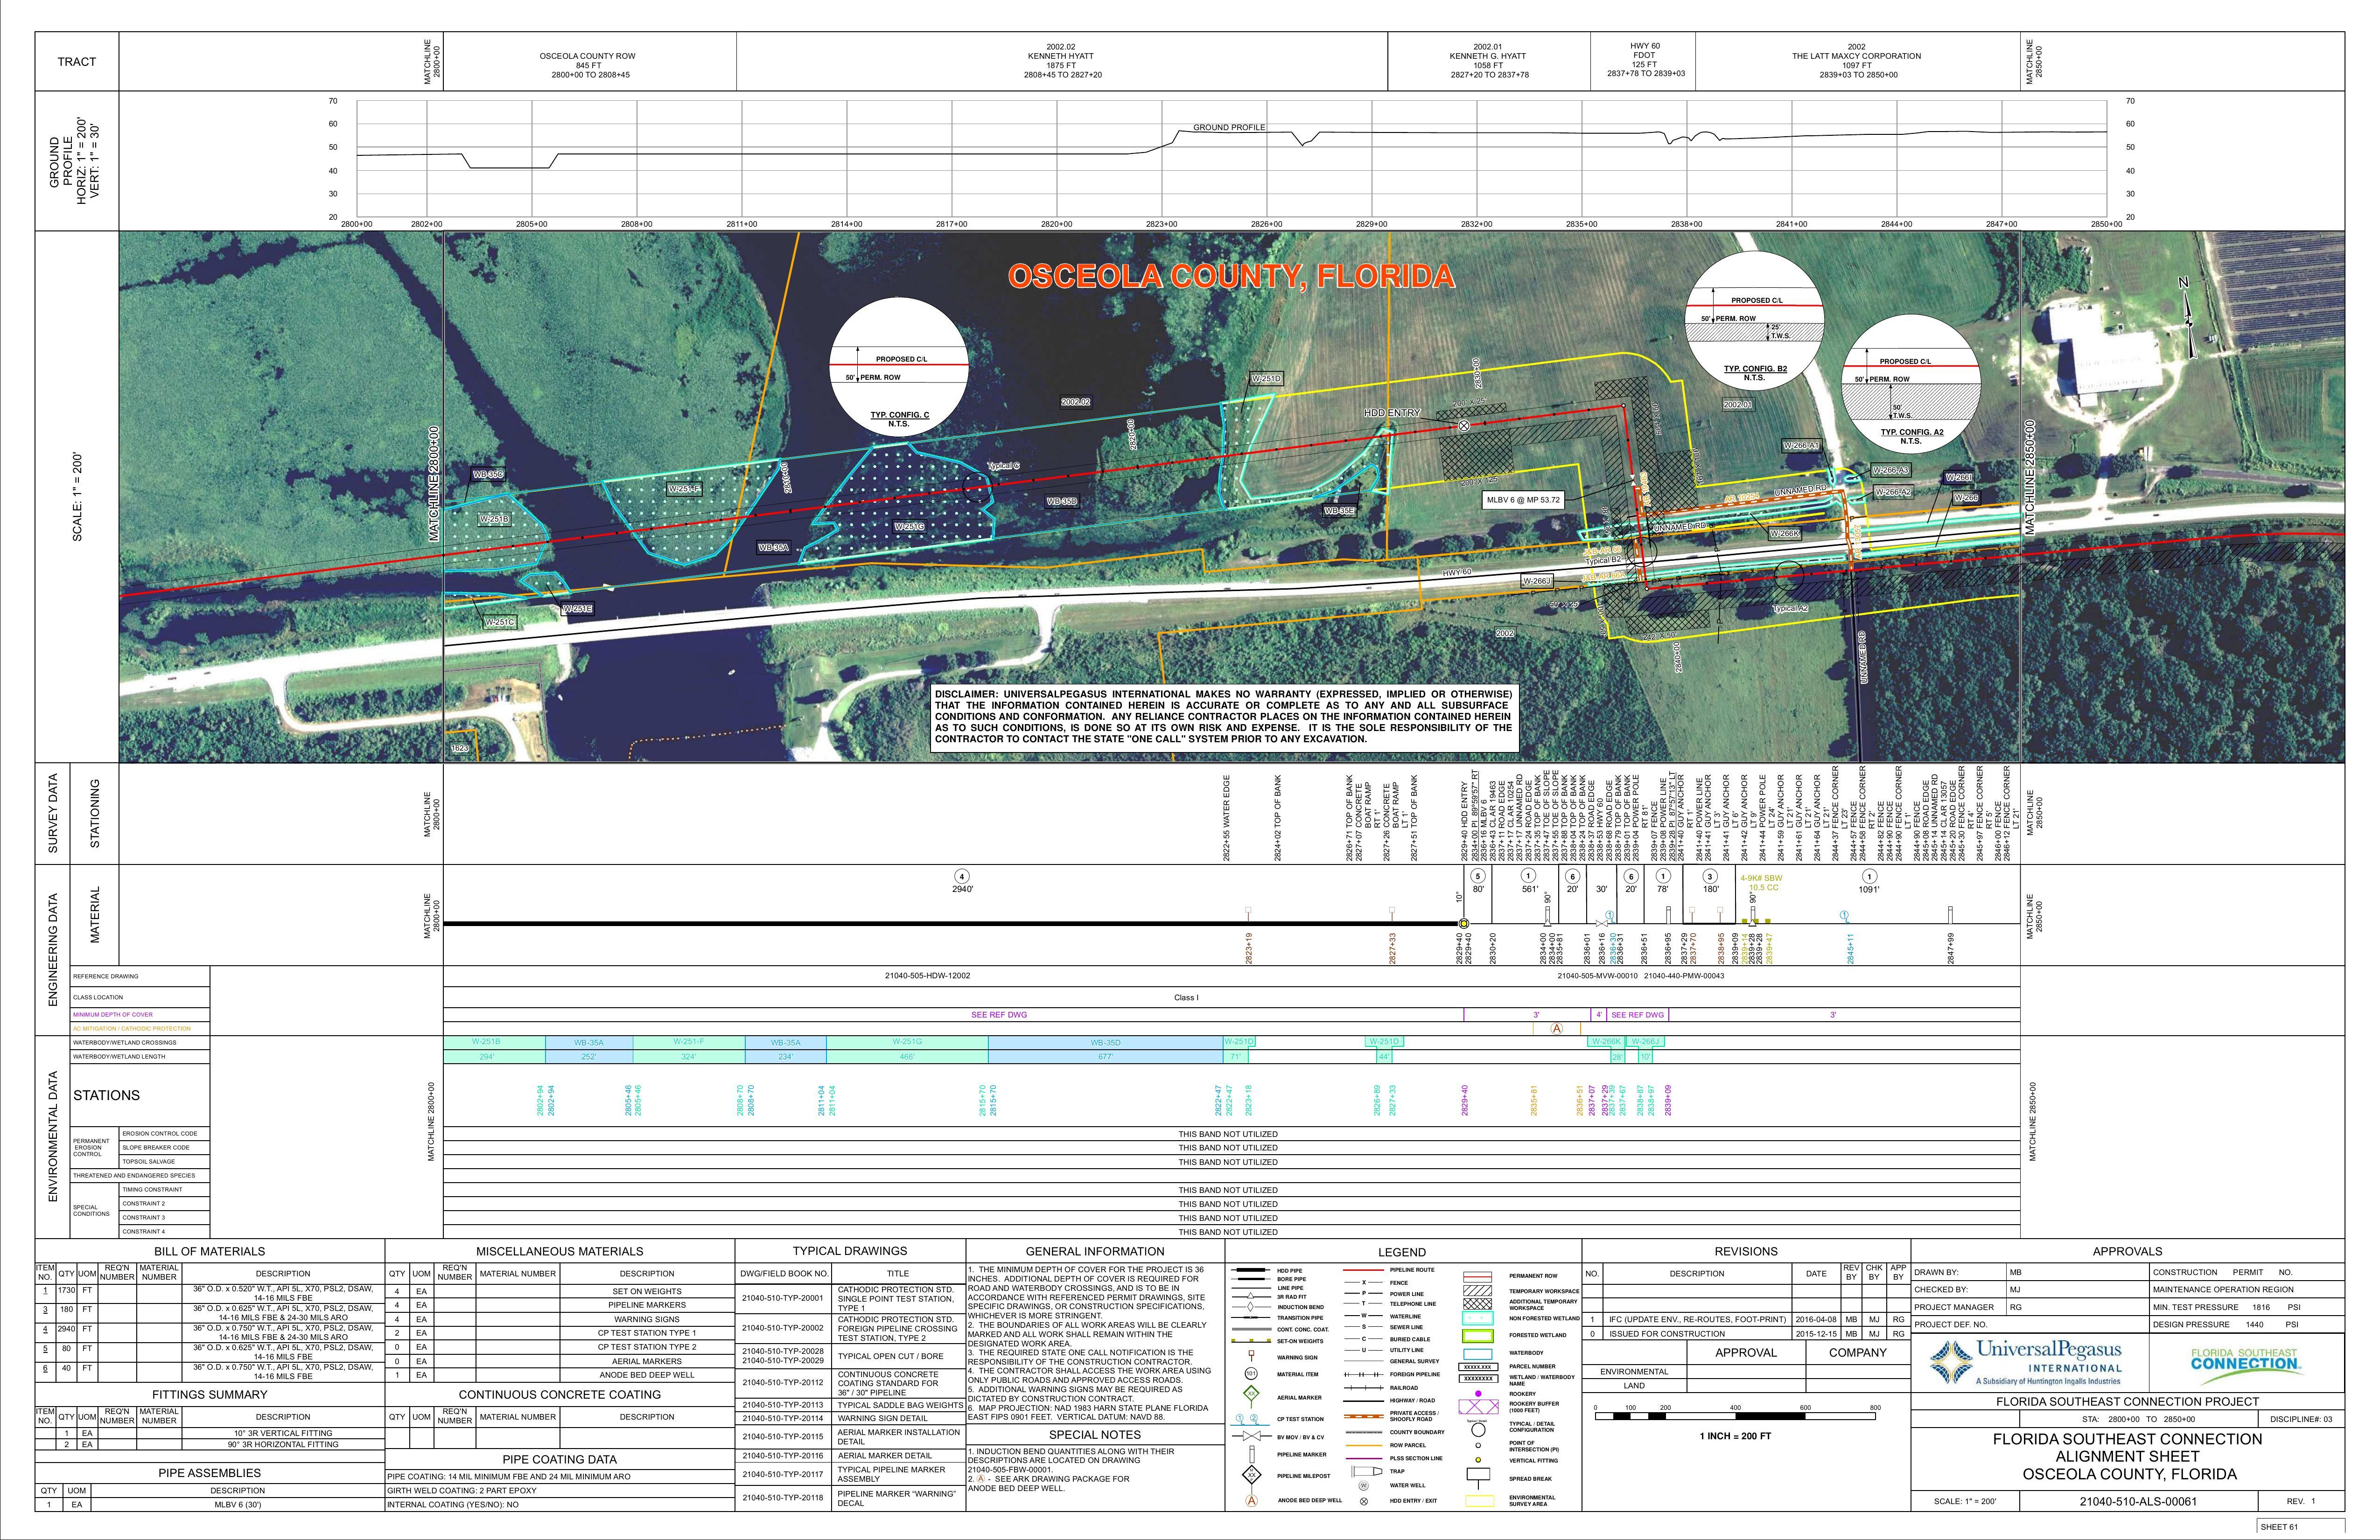
Task: Toggle the Temporary Workspace hatch symbol
Action: [x=1477, y=1291]
